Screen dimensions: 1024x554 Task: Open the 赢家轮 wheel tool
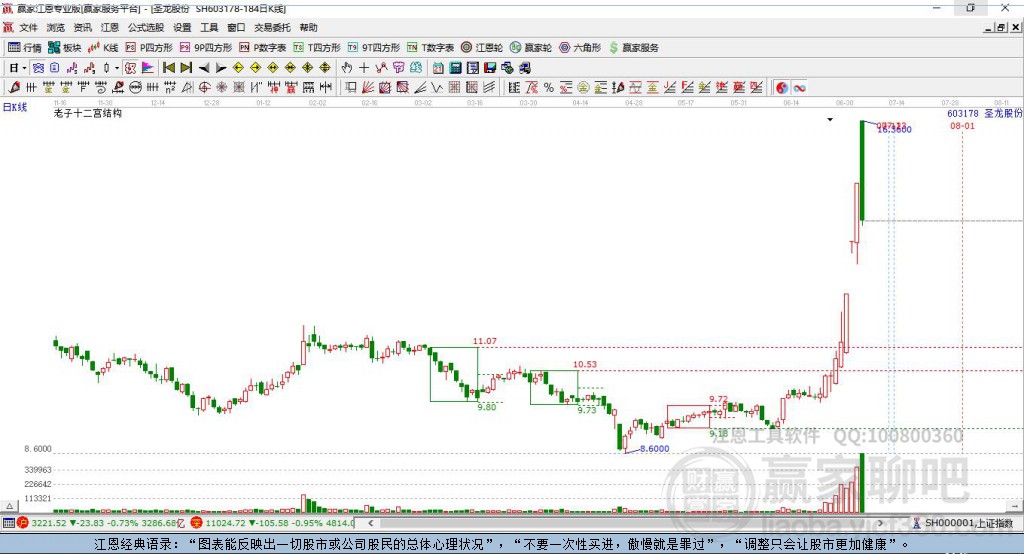tap(531, 48)
